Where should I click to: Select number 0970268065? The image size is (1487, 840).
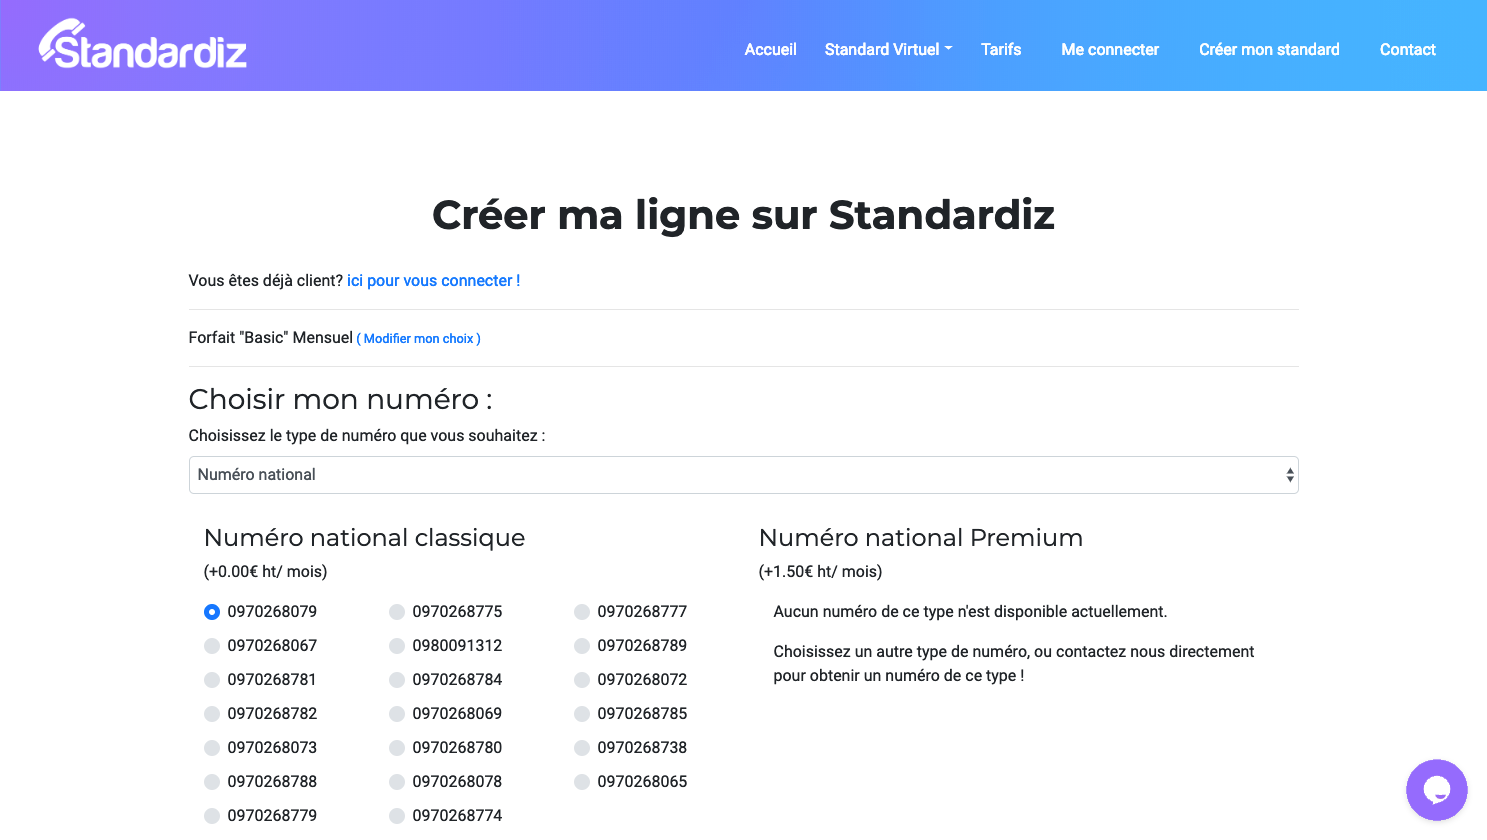582,782
